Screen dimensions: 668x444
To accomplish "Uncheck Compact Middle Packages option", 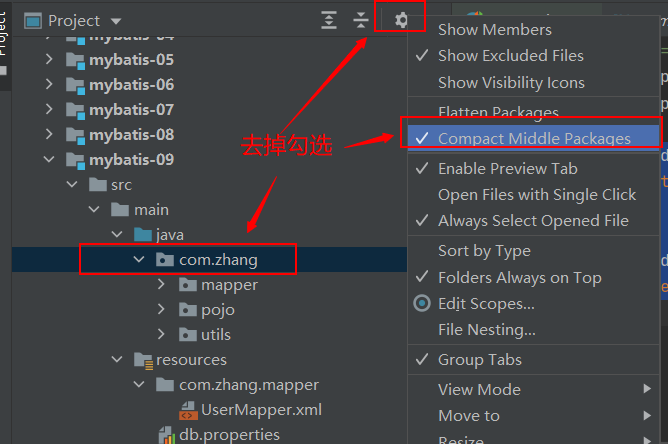I will [533, 138].
